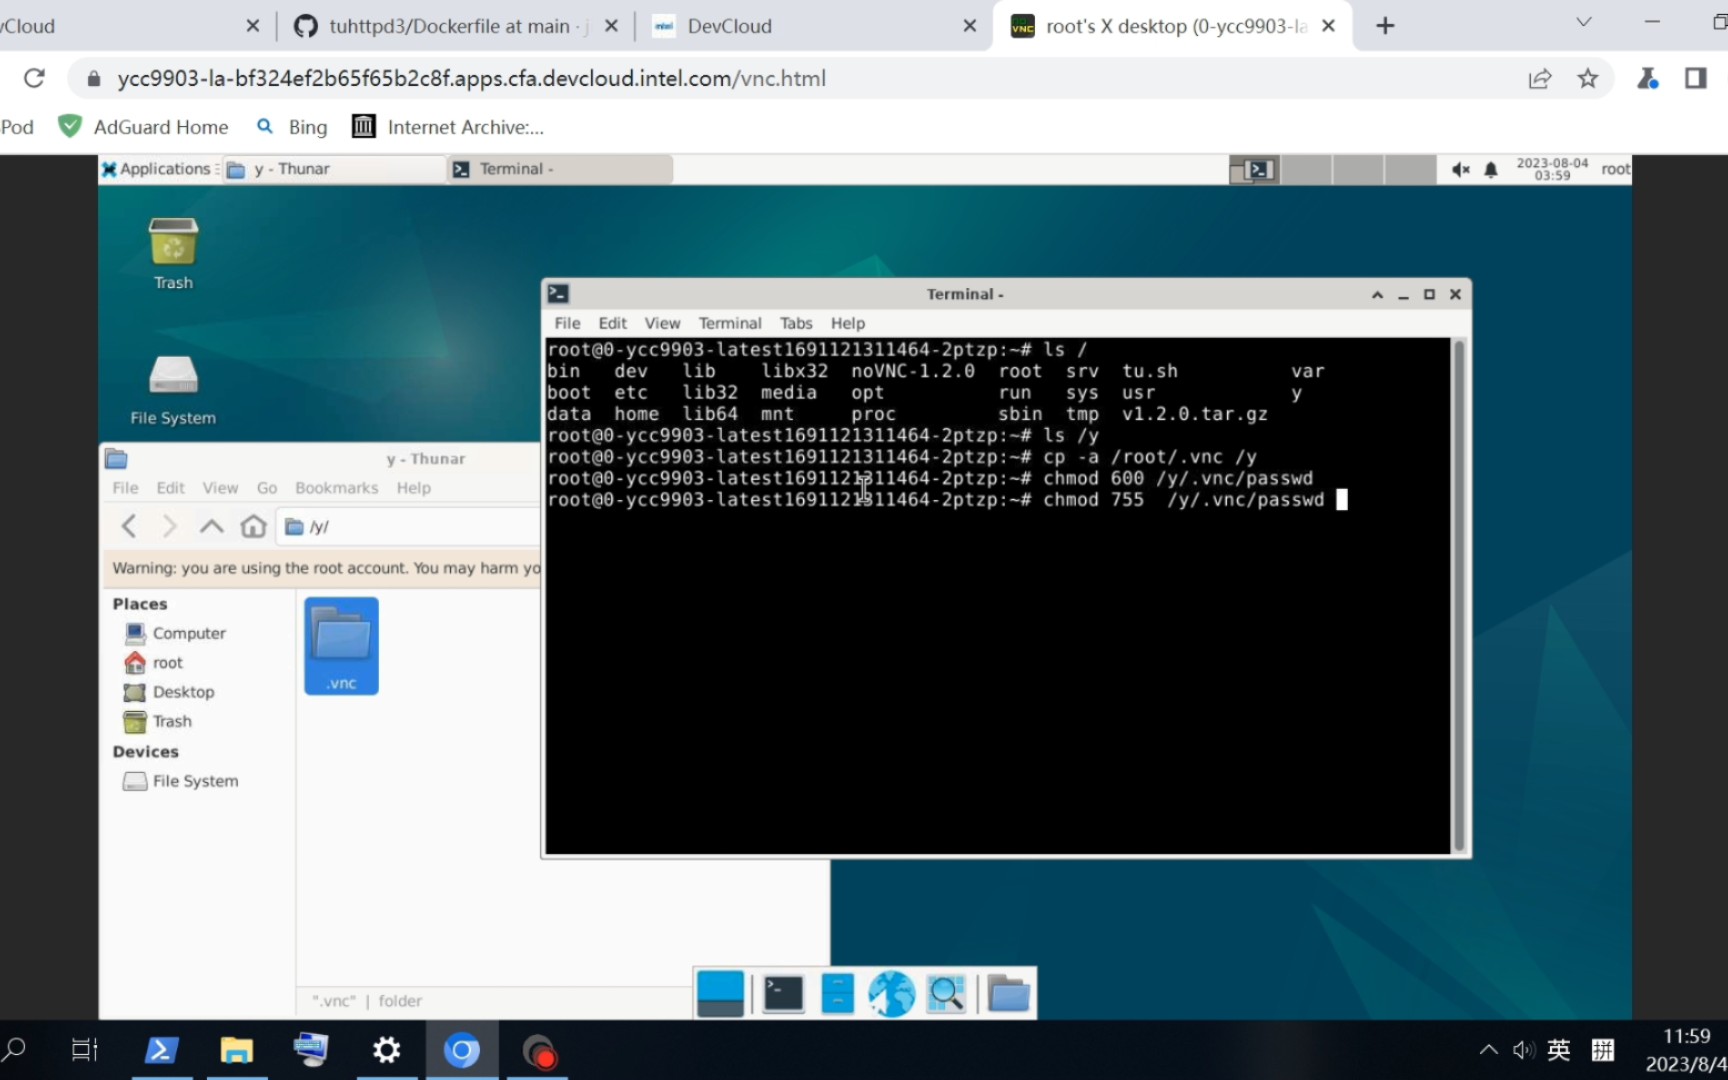Image resolution: width=1728 pixels, height=1080 pixels.
Task: Open a new browser tab
Action: (x=1385, y=26)
